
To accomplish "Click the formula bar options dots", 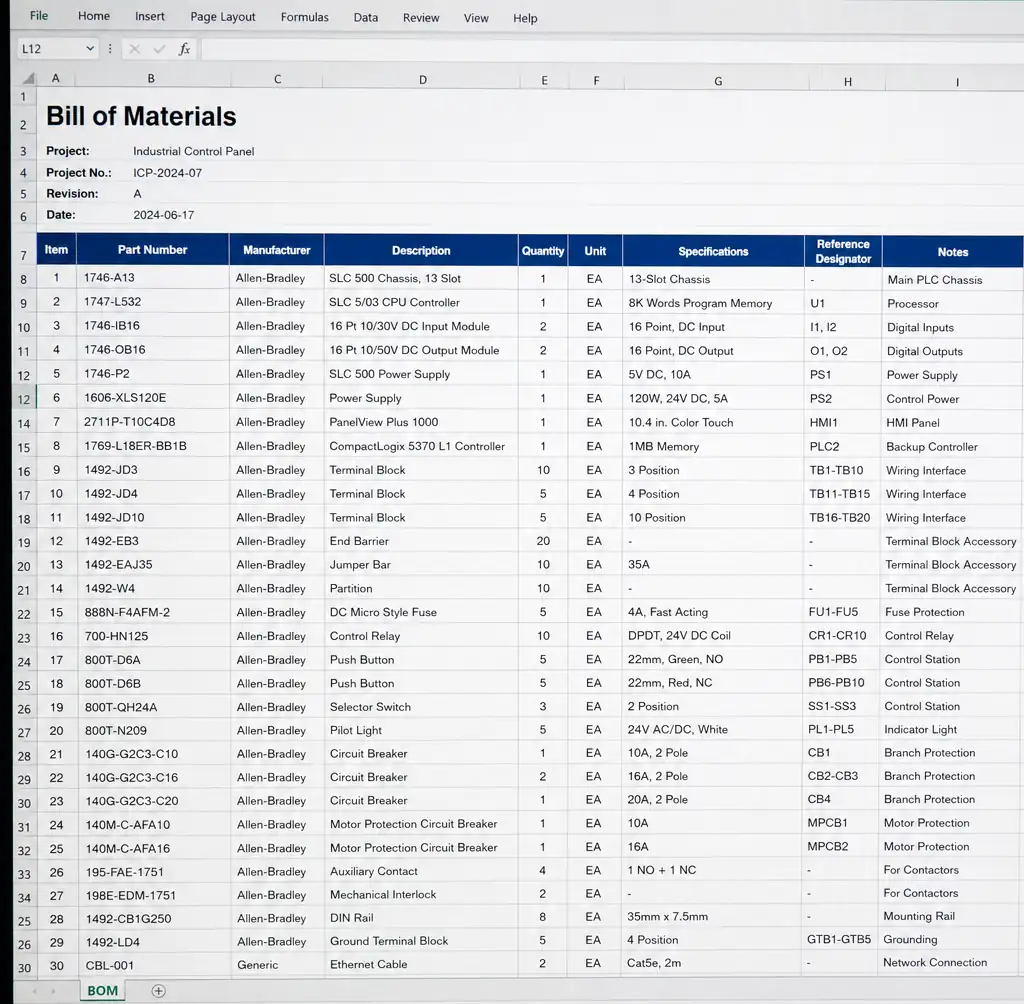I will (x=110, y=49).
